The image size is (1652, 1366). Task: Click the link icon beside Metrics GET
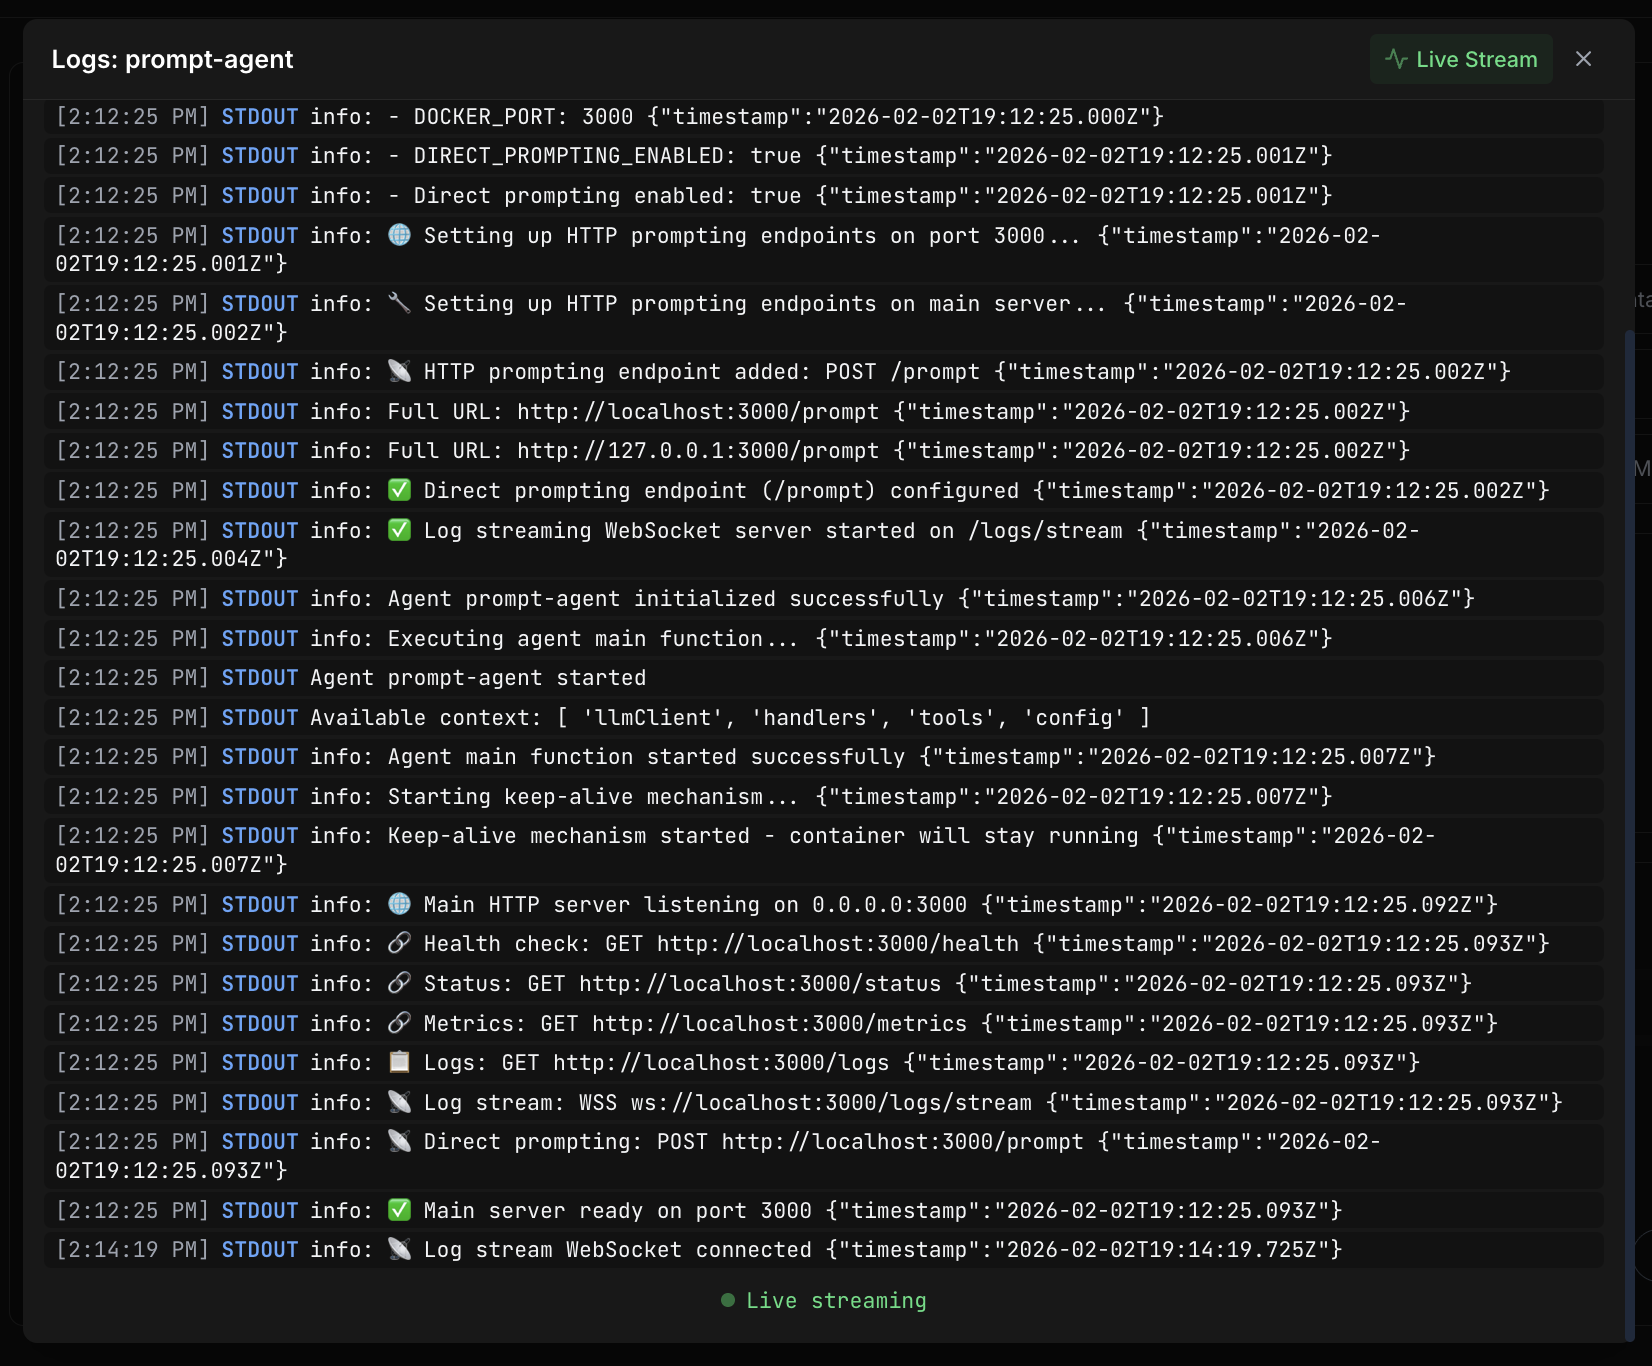399,1023
